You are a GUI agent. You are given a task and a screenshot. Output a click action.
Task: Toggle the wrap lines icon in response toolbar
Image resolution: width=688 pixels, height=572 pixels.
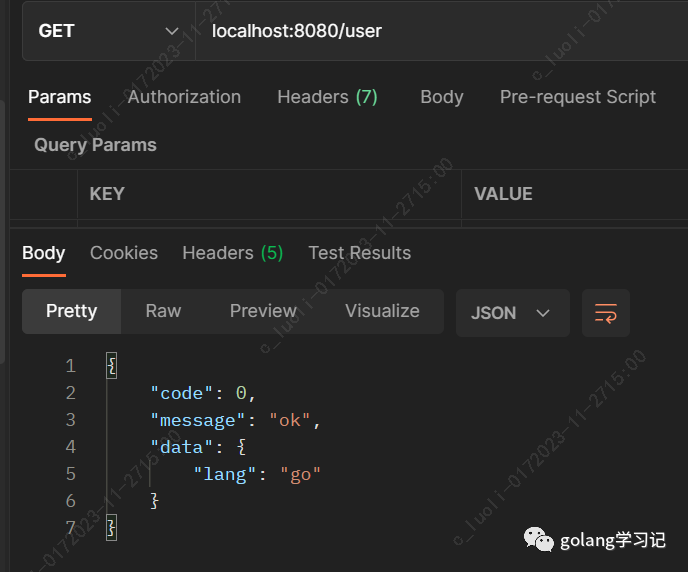click(x=605, y=313)
